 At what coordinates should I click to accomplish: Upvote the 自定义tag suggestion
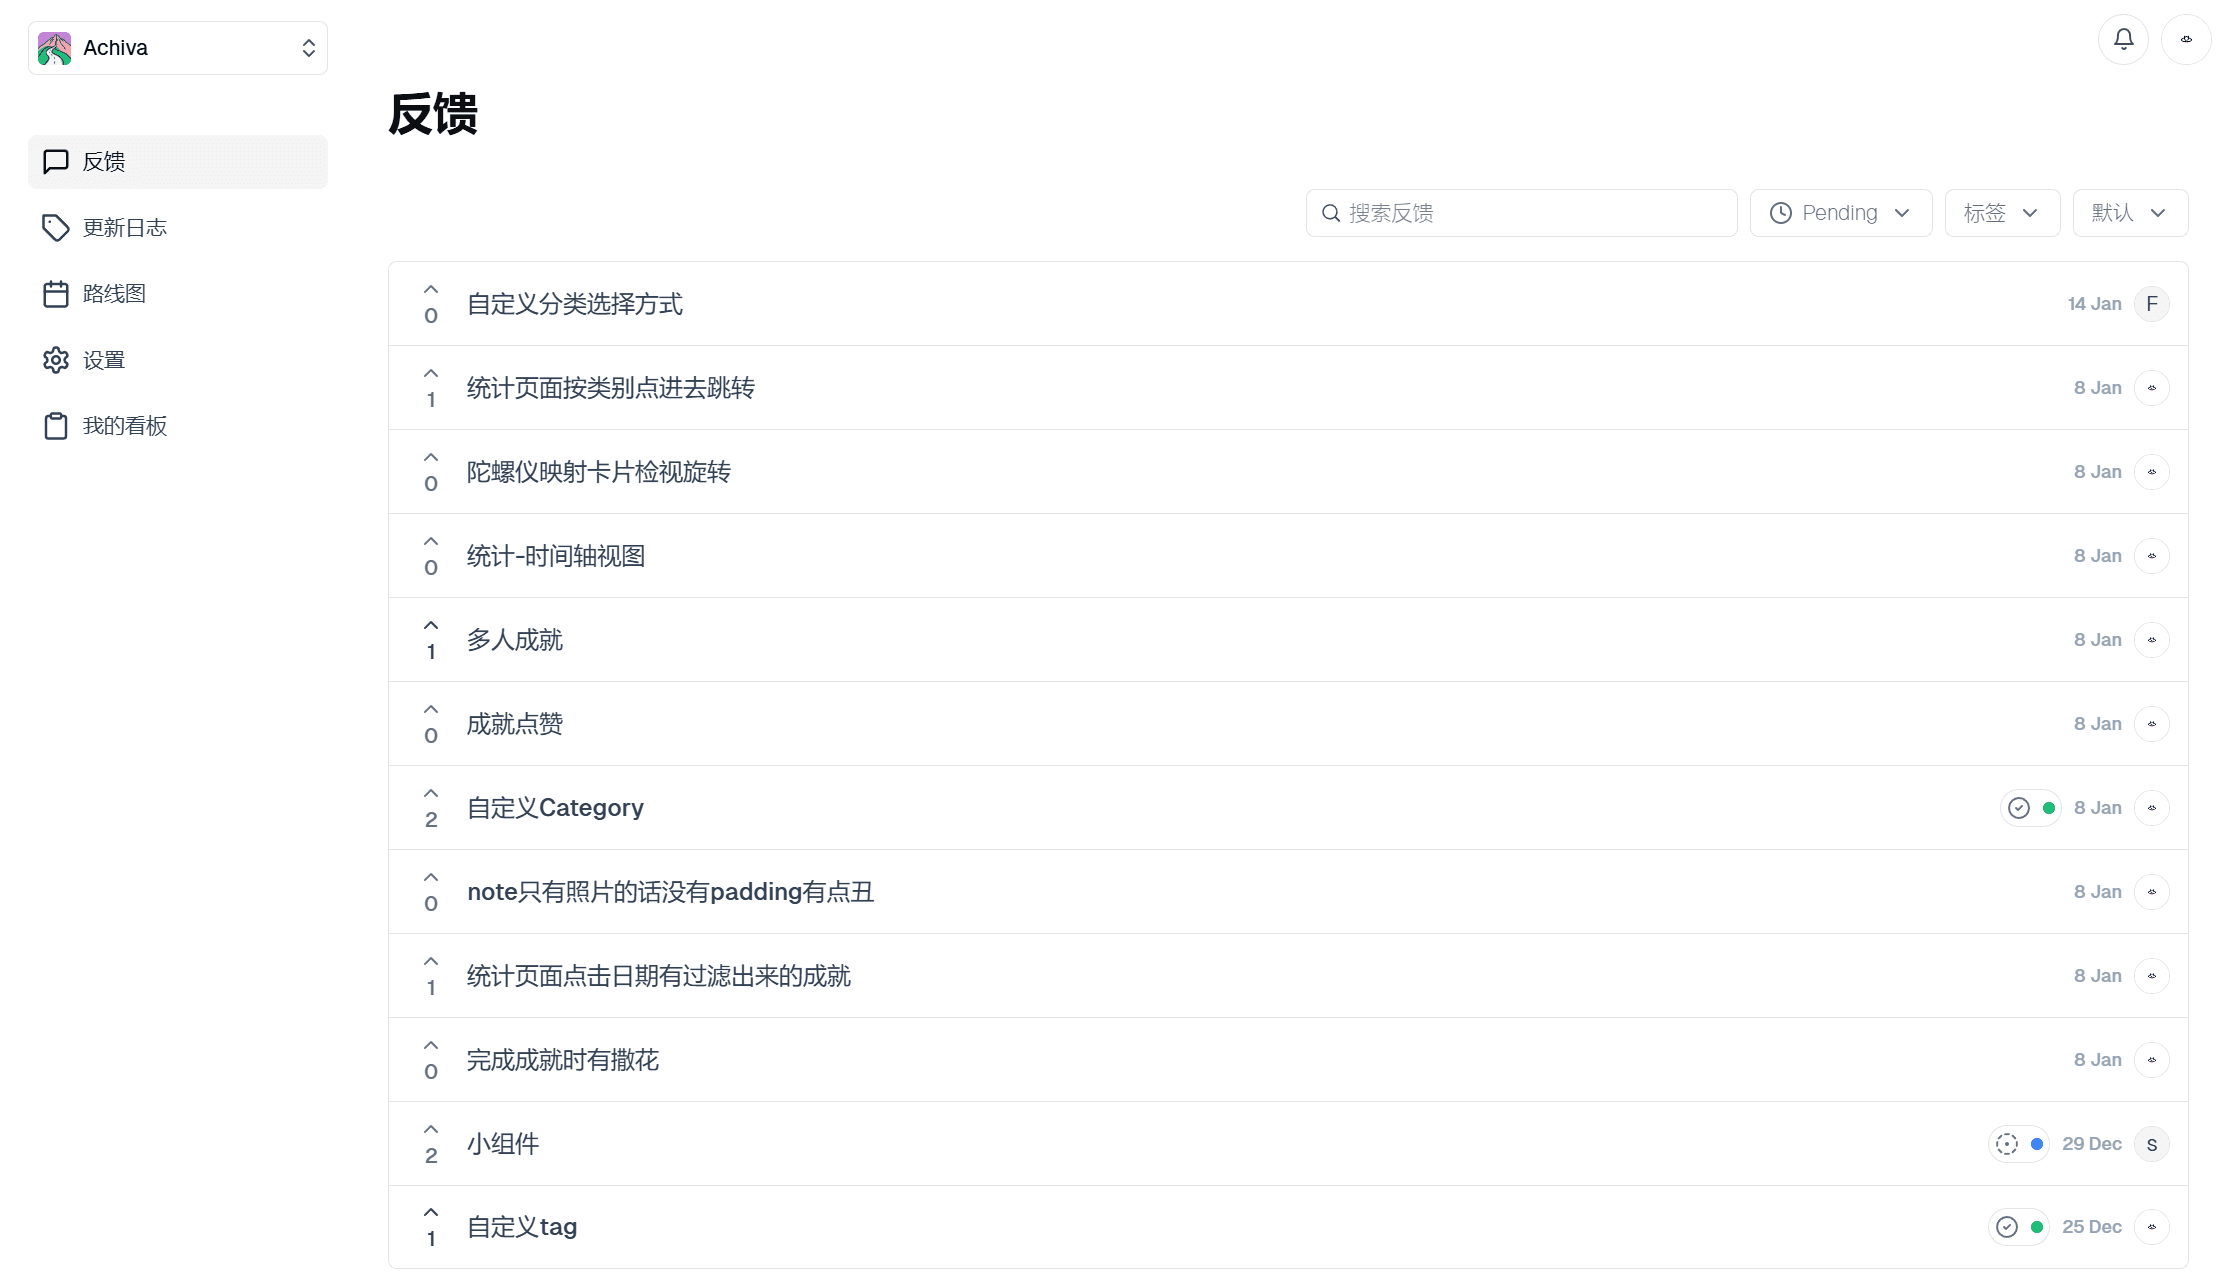pyautogui.click(x=431, y=1212)
